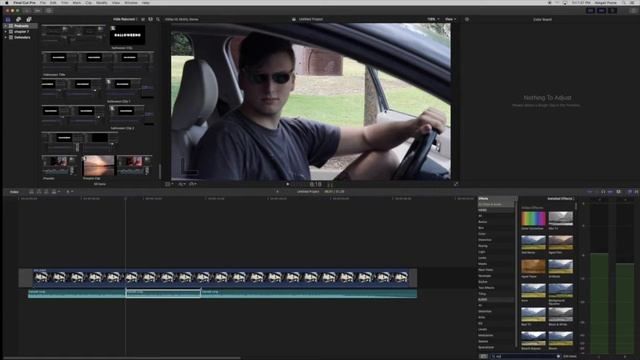
Task: Click the insert clip edit icon
Action: [x=39, y=191]
